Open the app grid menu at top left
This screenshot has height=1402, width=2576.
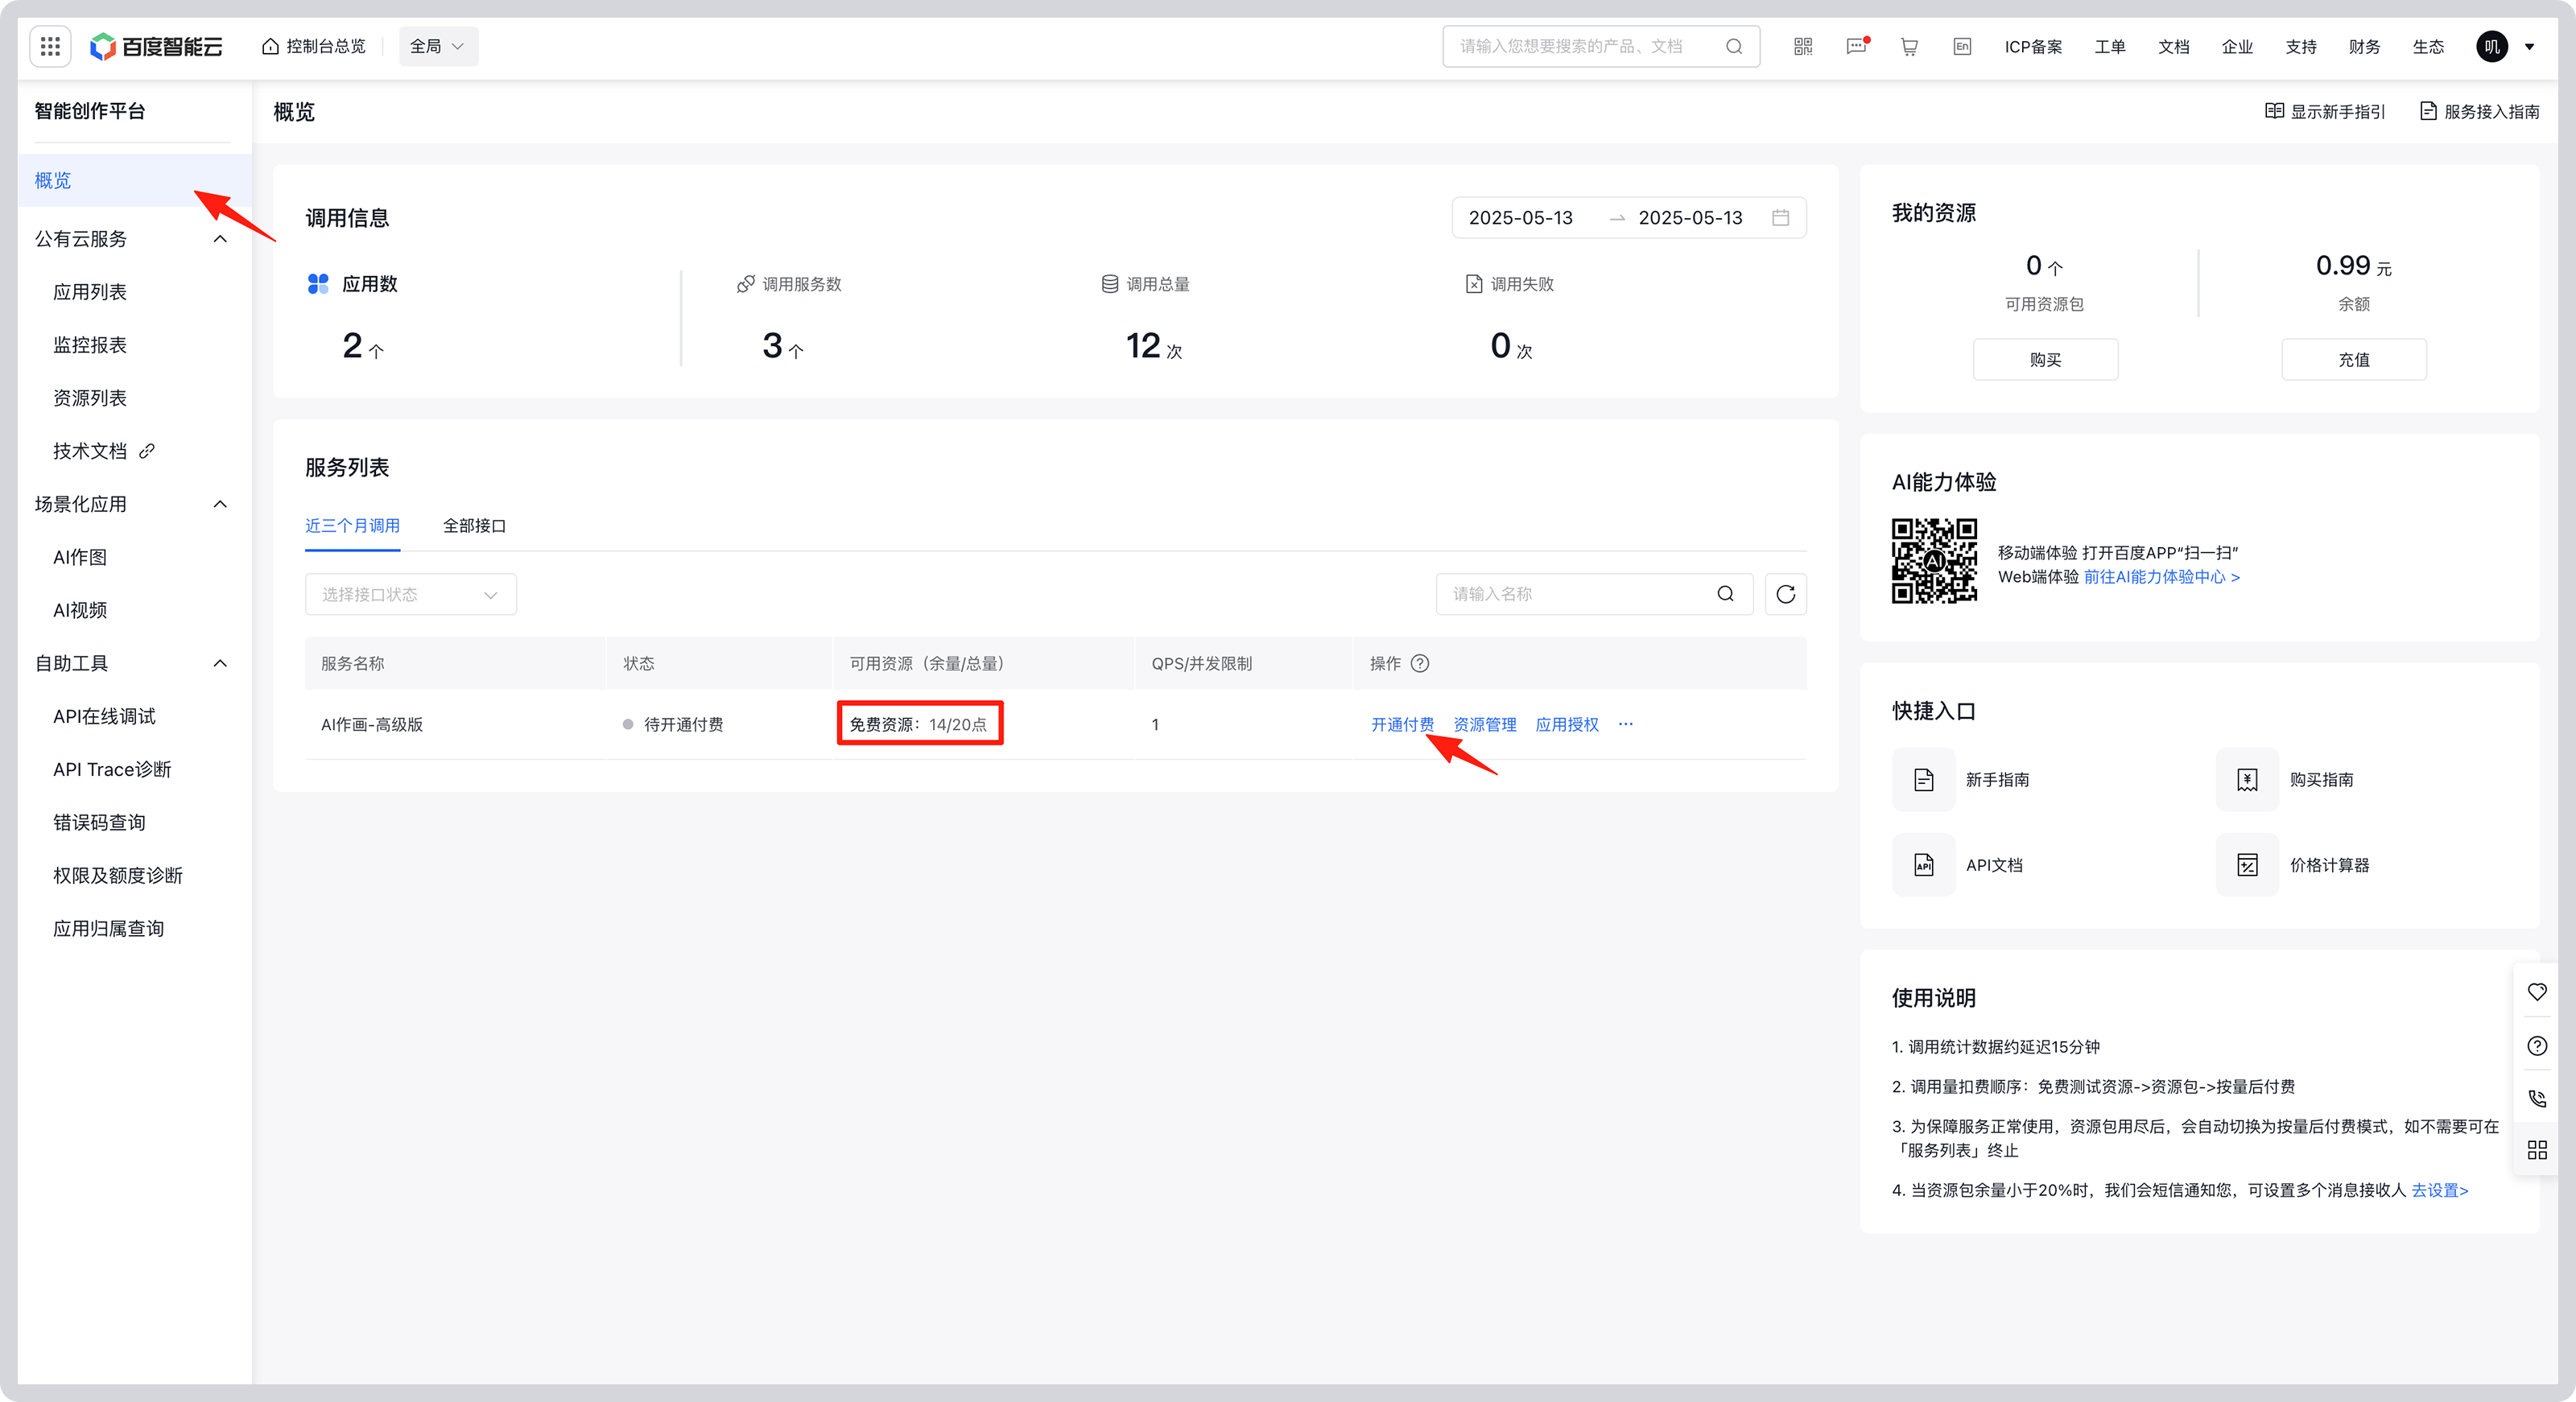[49, 46]
